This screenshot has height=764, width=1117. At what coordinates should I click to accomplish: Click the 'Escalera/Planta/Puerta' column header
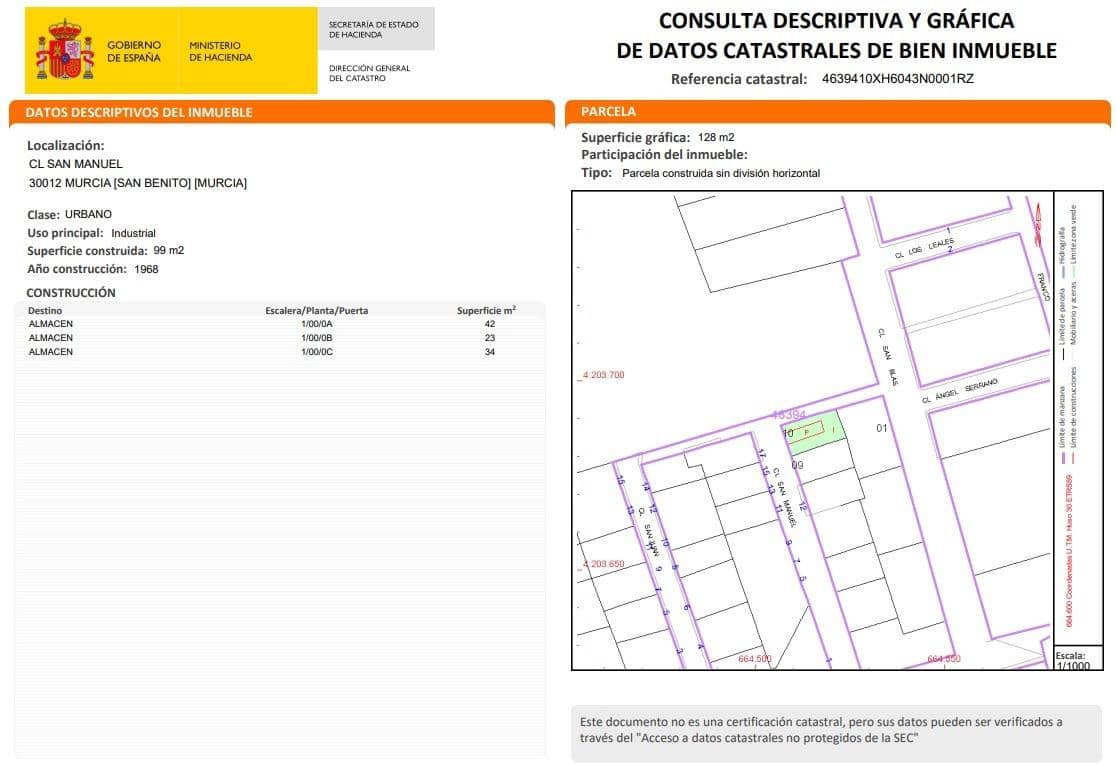(x=316, y=311)
